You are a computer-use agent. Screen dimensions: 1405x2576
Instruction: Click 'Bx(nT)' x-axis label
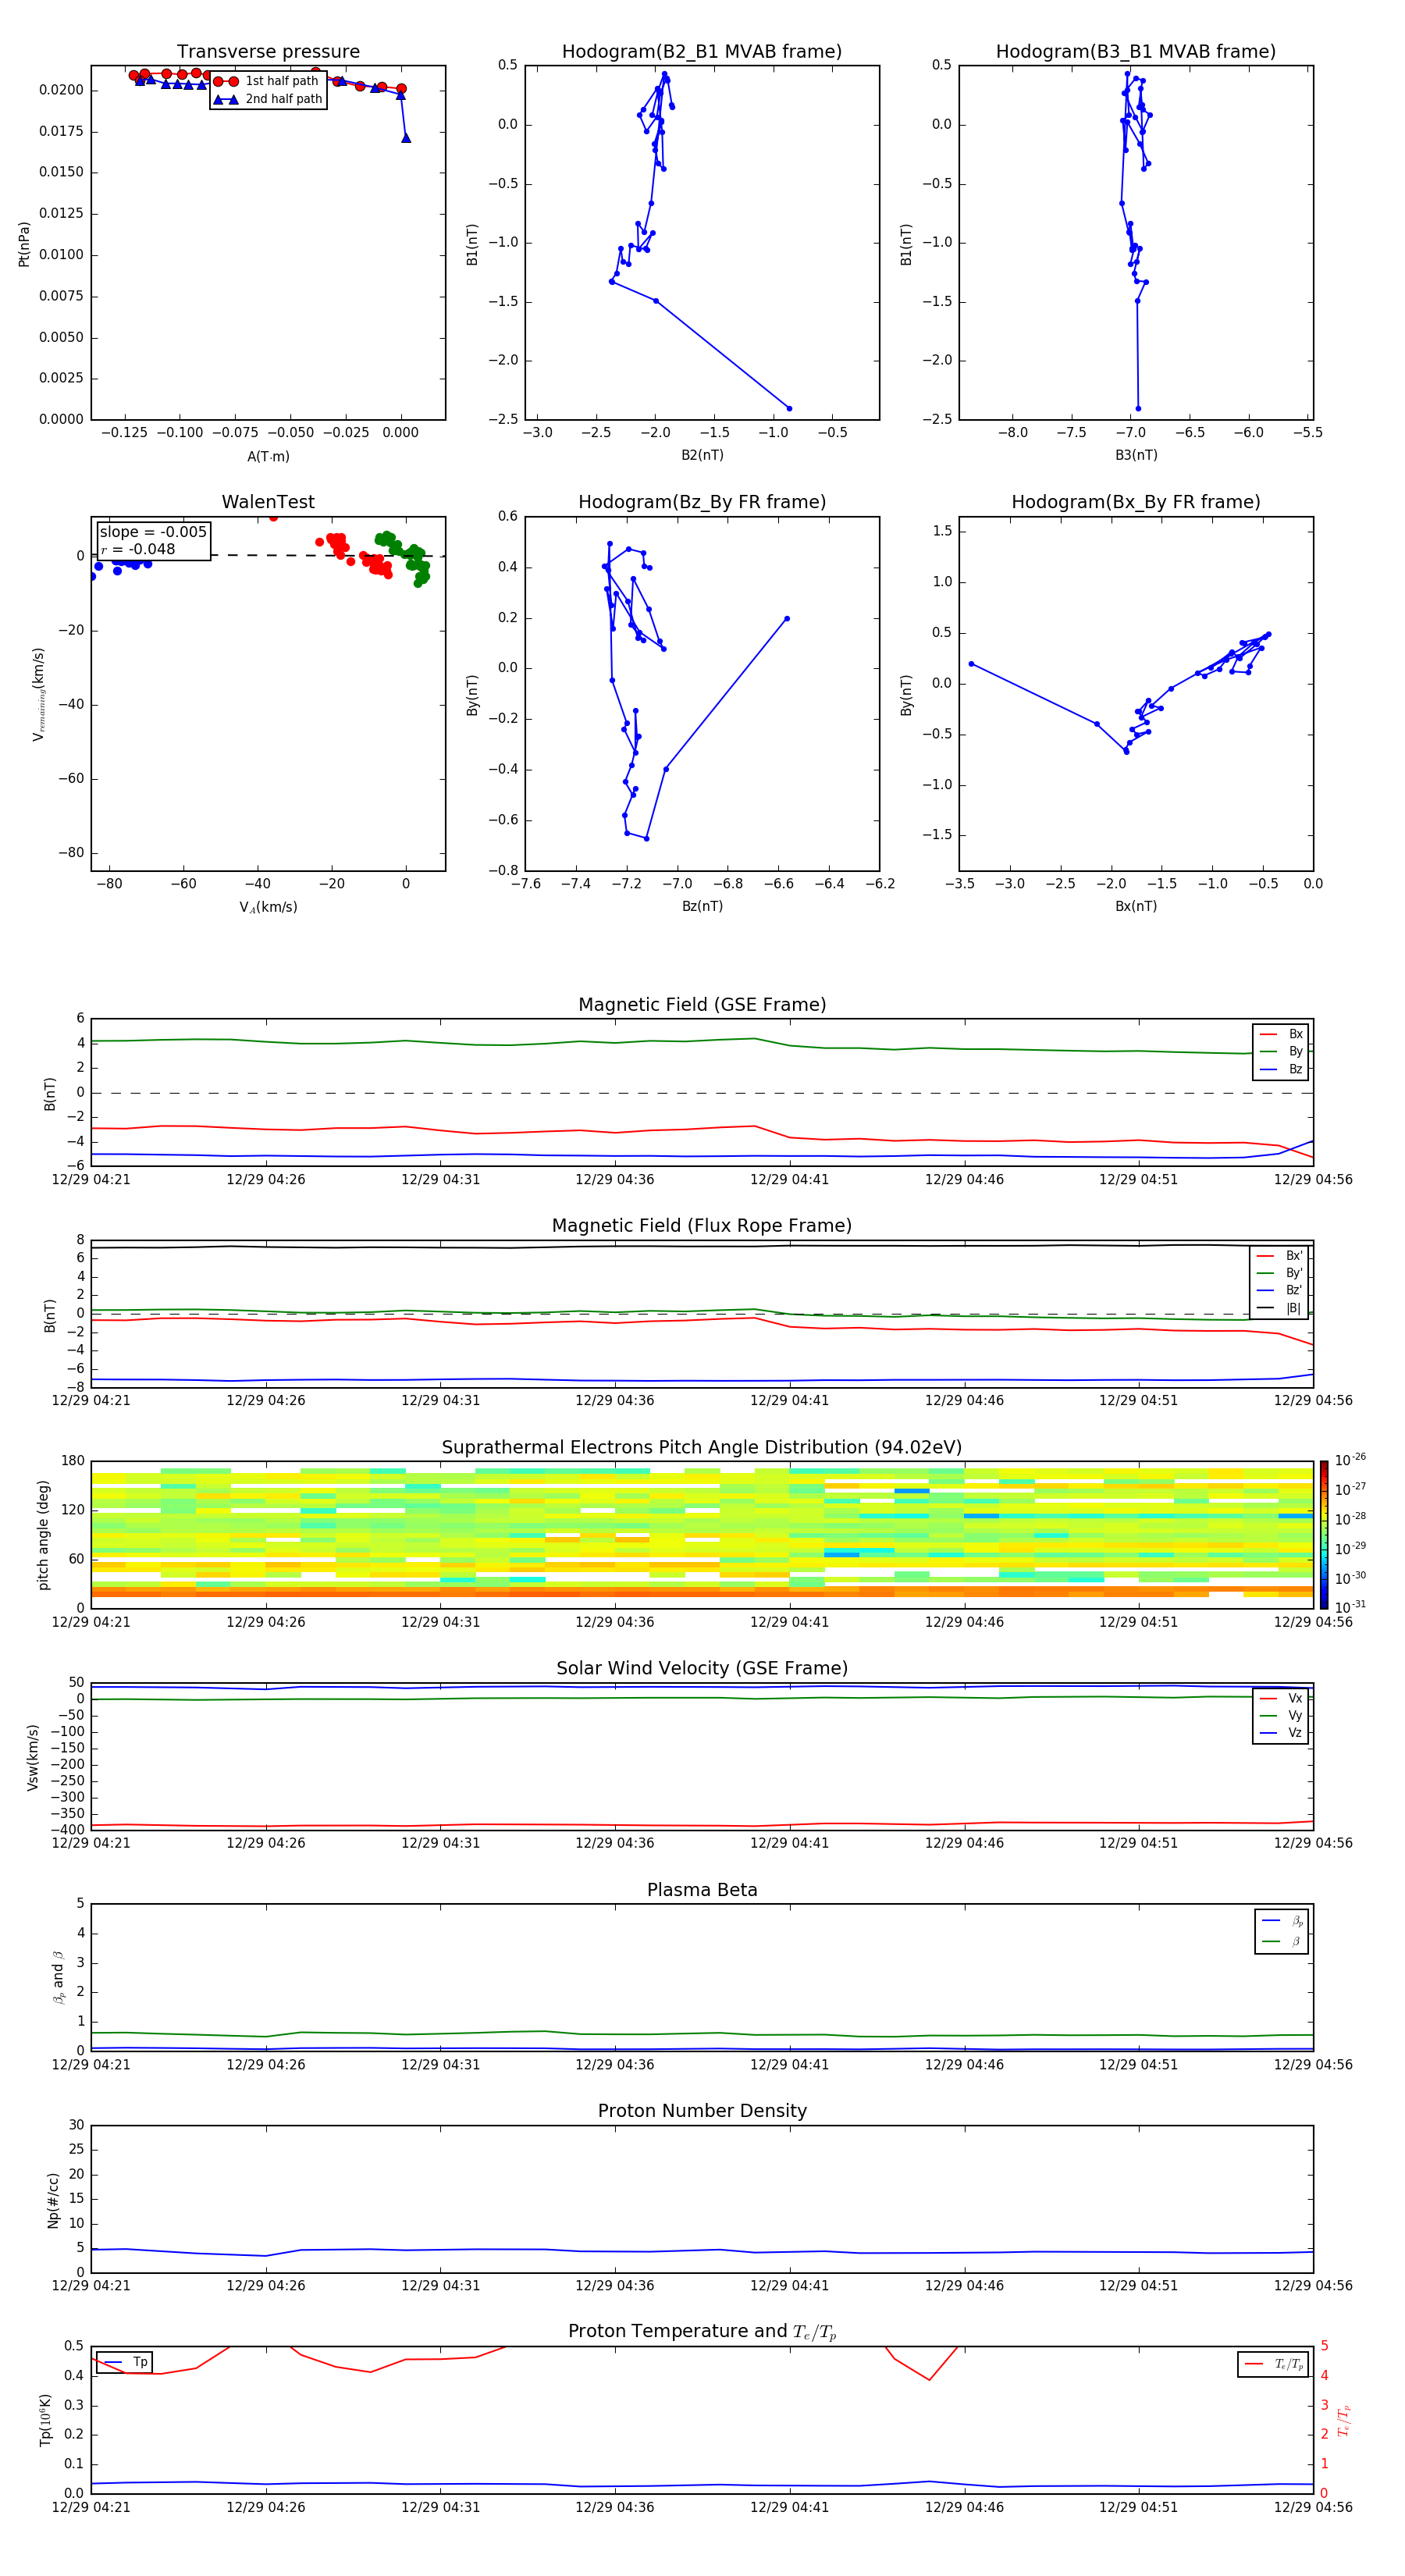pos(1136,906)
